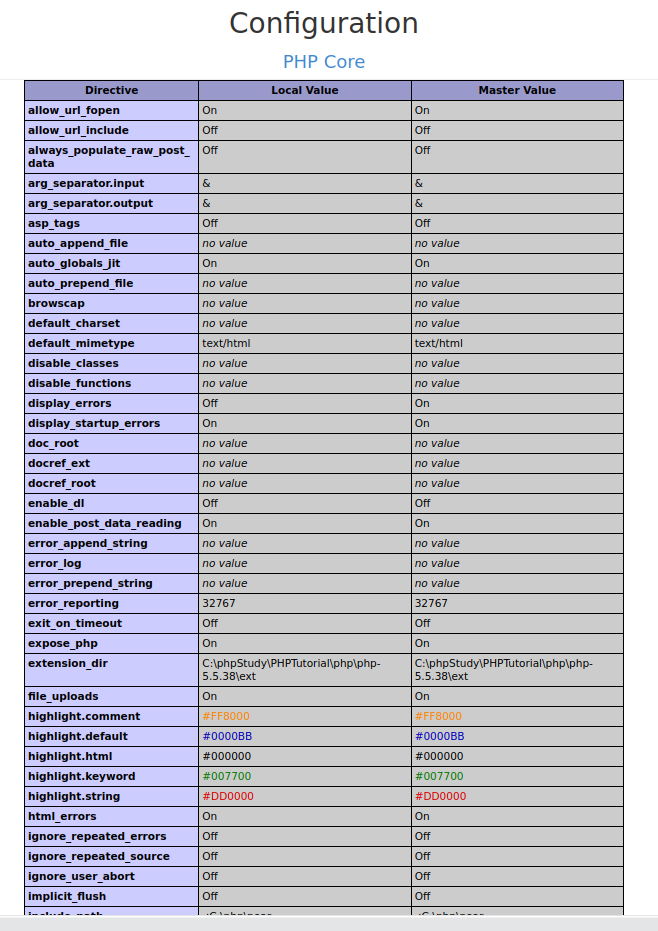The width and height of the screenshot is (658, 931).
Task: Click local value #000000 for highlight.html
Action: [226, 756]
